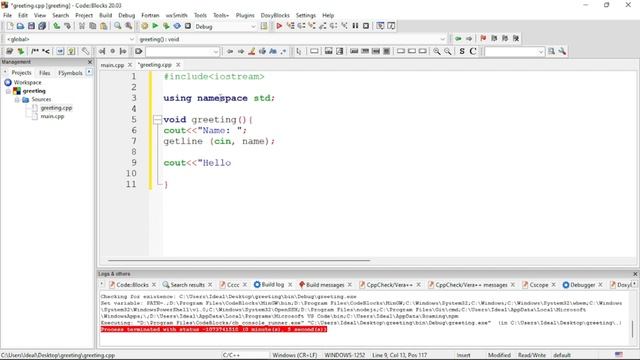
Task: Redo the edit with toolbar icon
Action: point(67,26)
